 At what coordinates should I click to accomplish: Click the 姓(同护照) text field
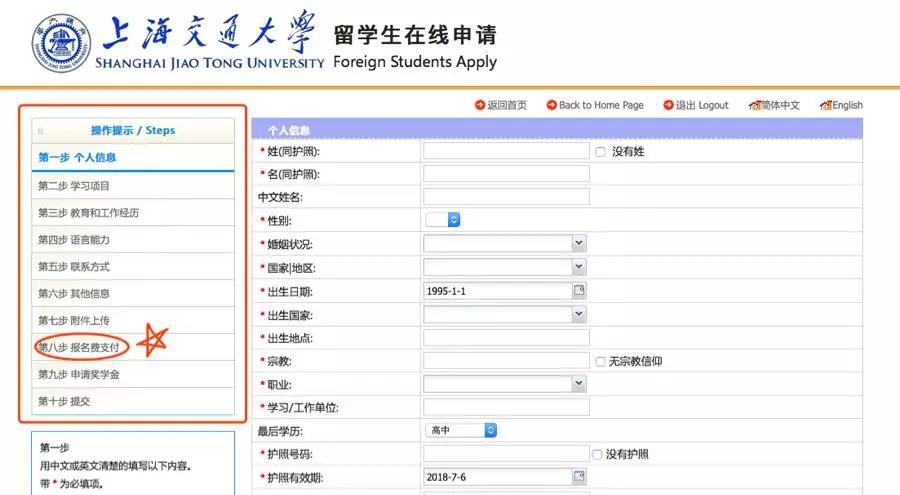[505, 151]
